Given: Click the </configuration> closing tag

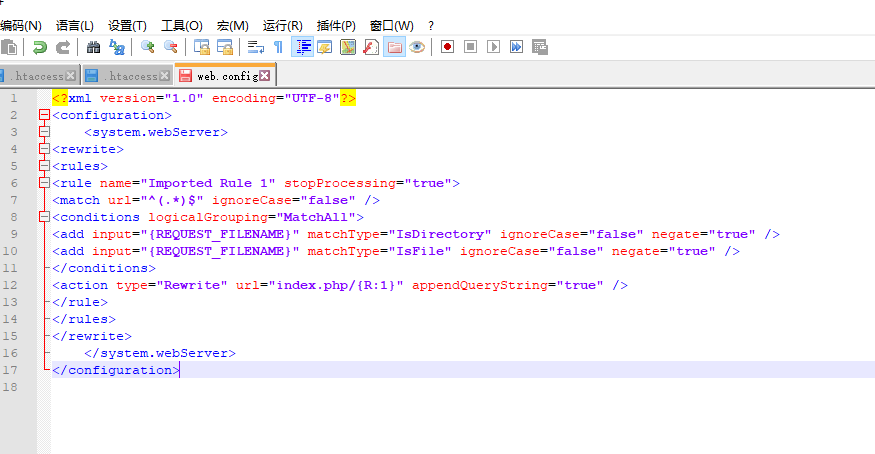Looking at the screenshot, I should coord(116,370).
